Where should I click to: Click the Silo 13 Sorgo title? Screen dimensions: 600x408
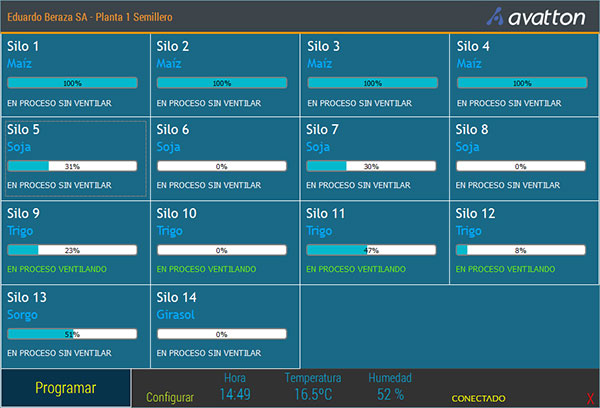tap(27, 296)
